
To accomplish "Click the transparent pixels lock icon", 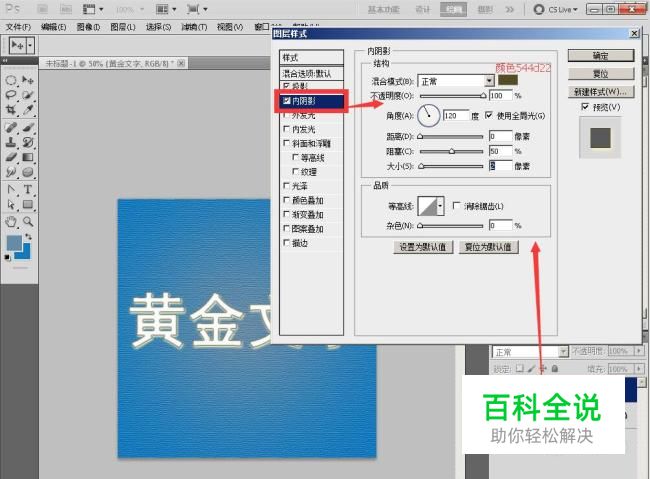I will coord(520,368).
